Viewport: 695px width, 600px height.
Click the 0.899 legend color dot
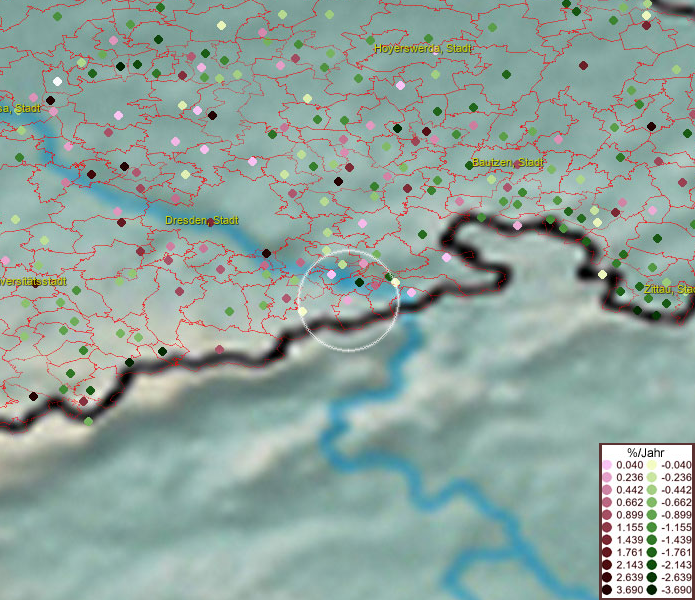coord(607,515)
